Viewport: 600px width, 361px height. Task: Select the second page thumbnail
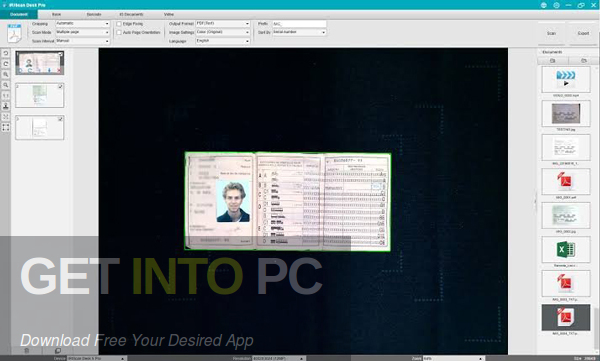[39, 95]
